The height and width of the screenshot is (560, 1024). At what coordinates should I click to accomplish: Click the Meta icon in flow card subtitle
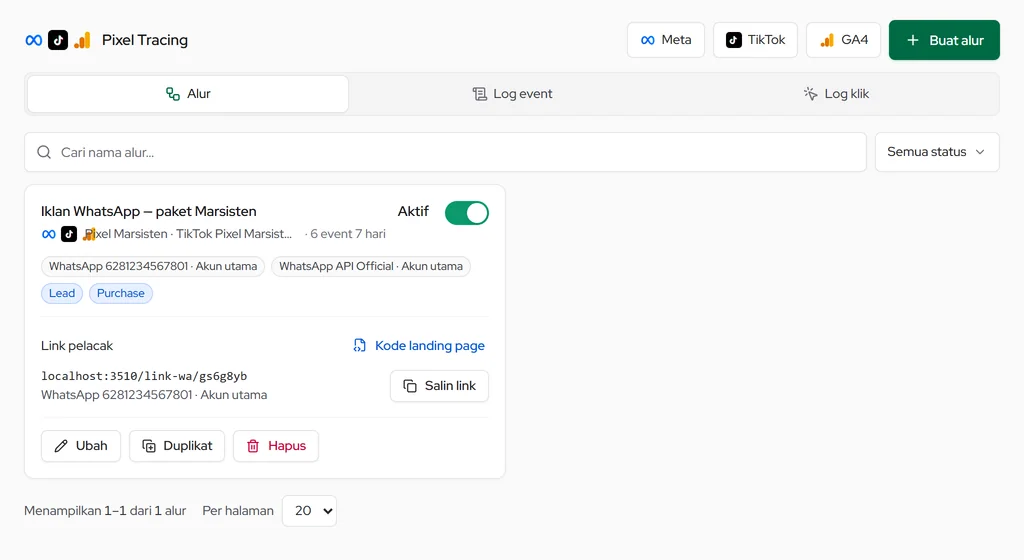49,234
